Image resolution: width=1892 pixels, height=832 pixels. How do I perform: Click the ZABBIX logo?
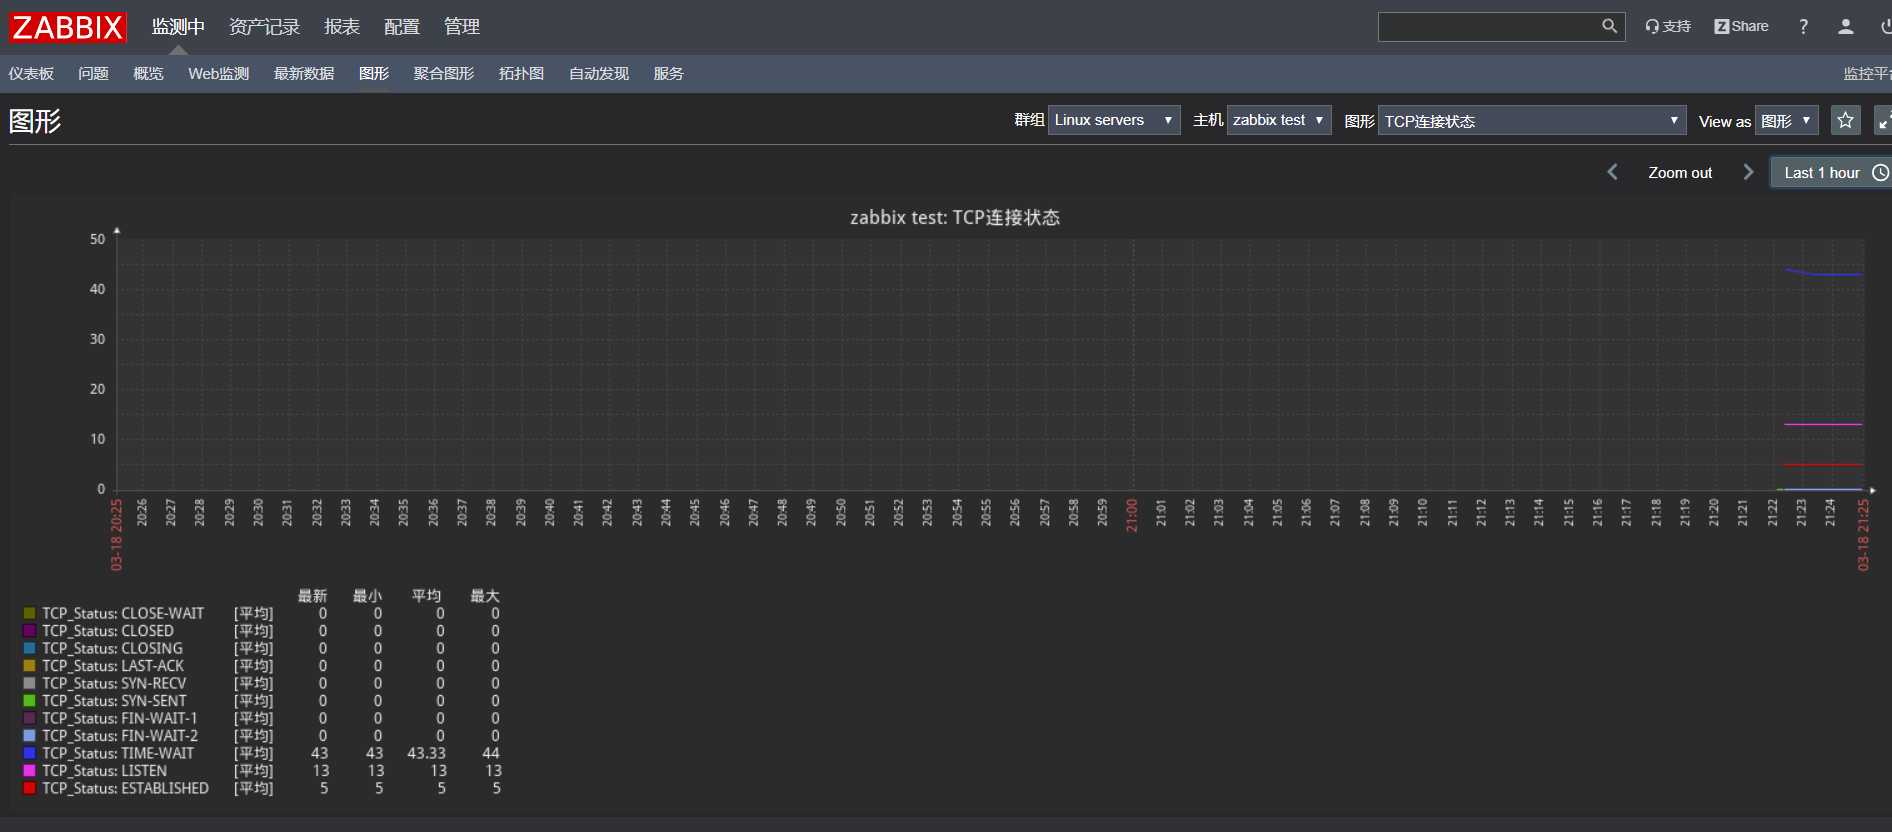(x=67, y=27)
